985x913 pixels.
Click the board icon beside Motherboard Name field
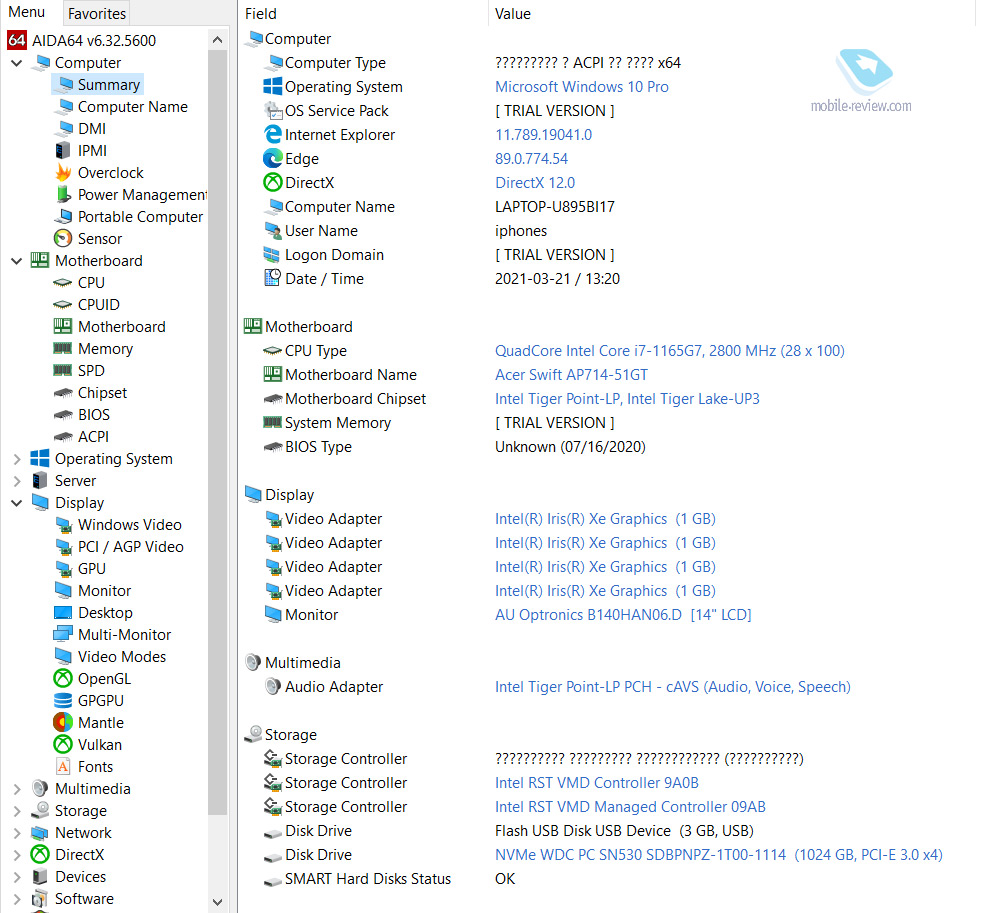point(273,374)
